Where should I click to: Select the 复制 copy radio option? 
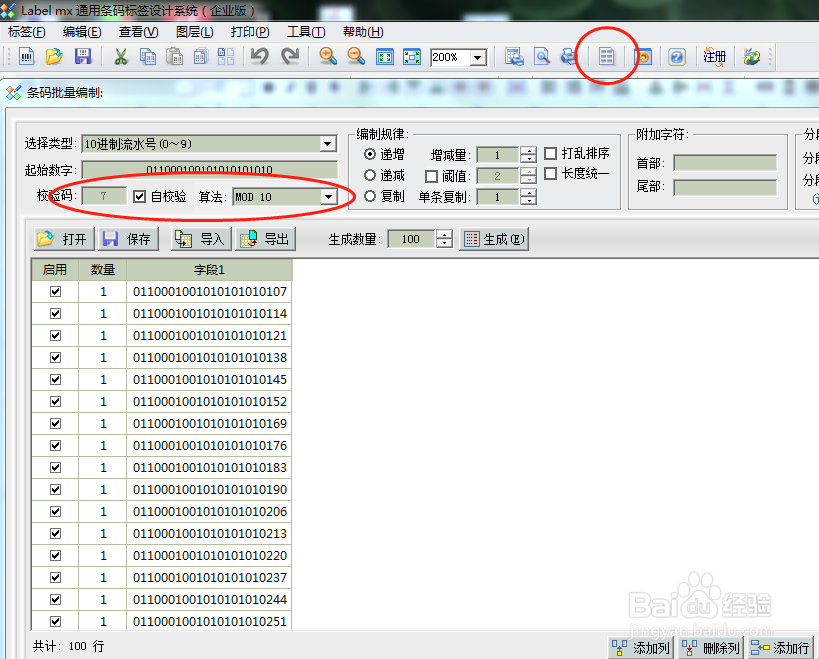370,196
